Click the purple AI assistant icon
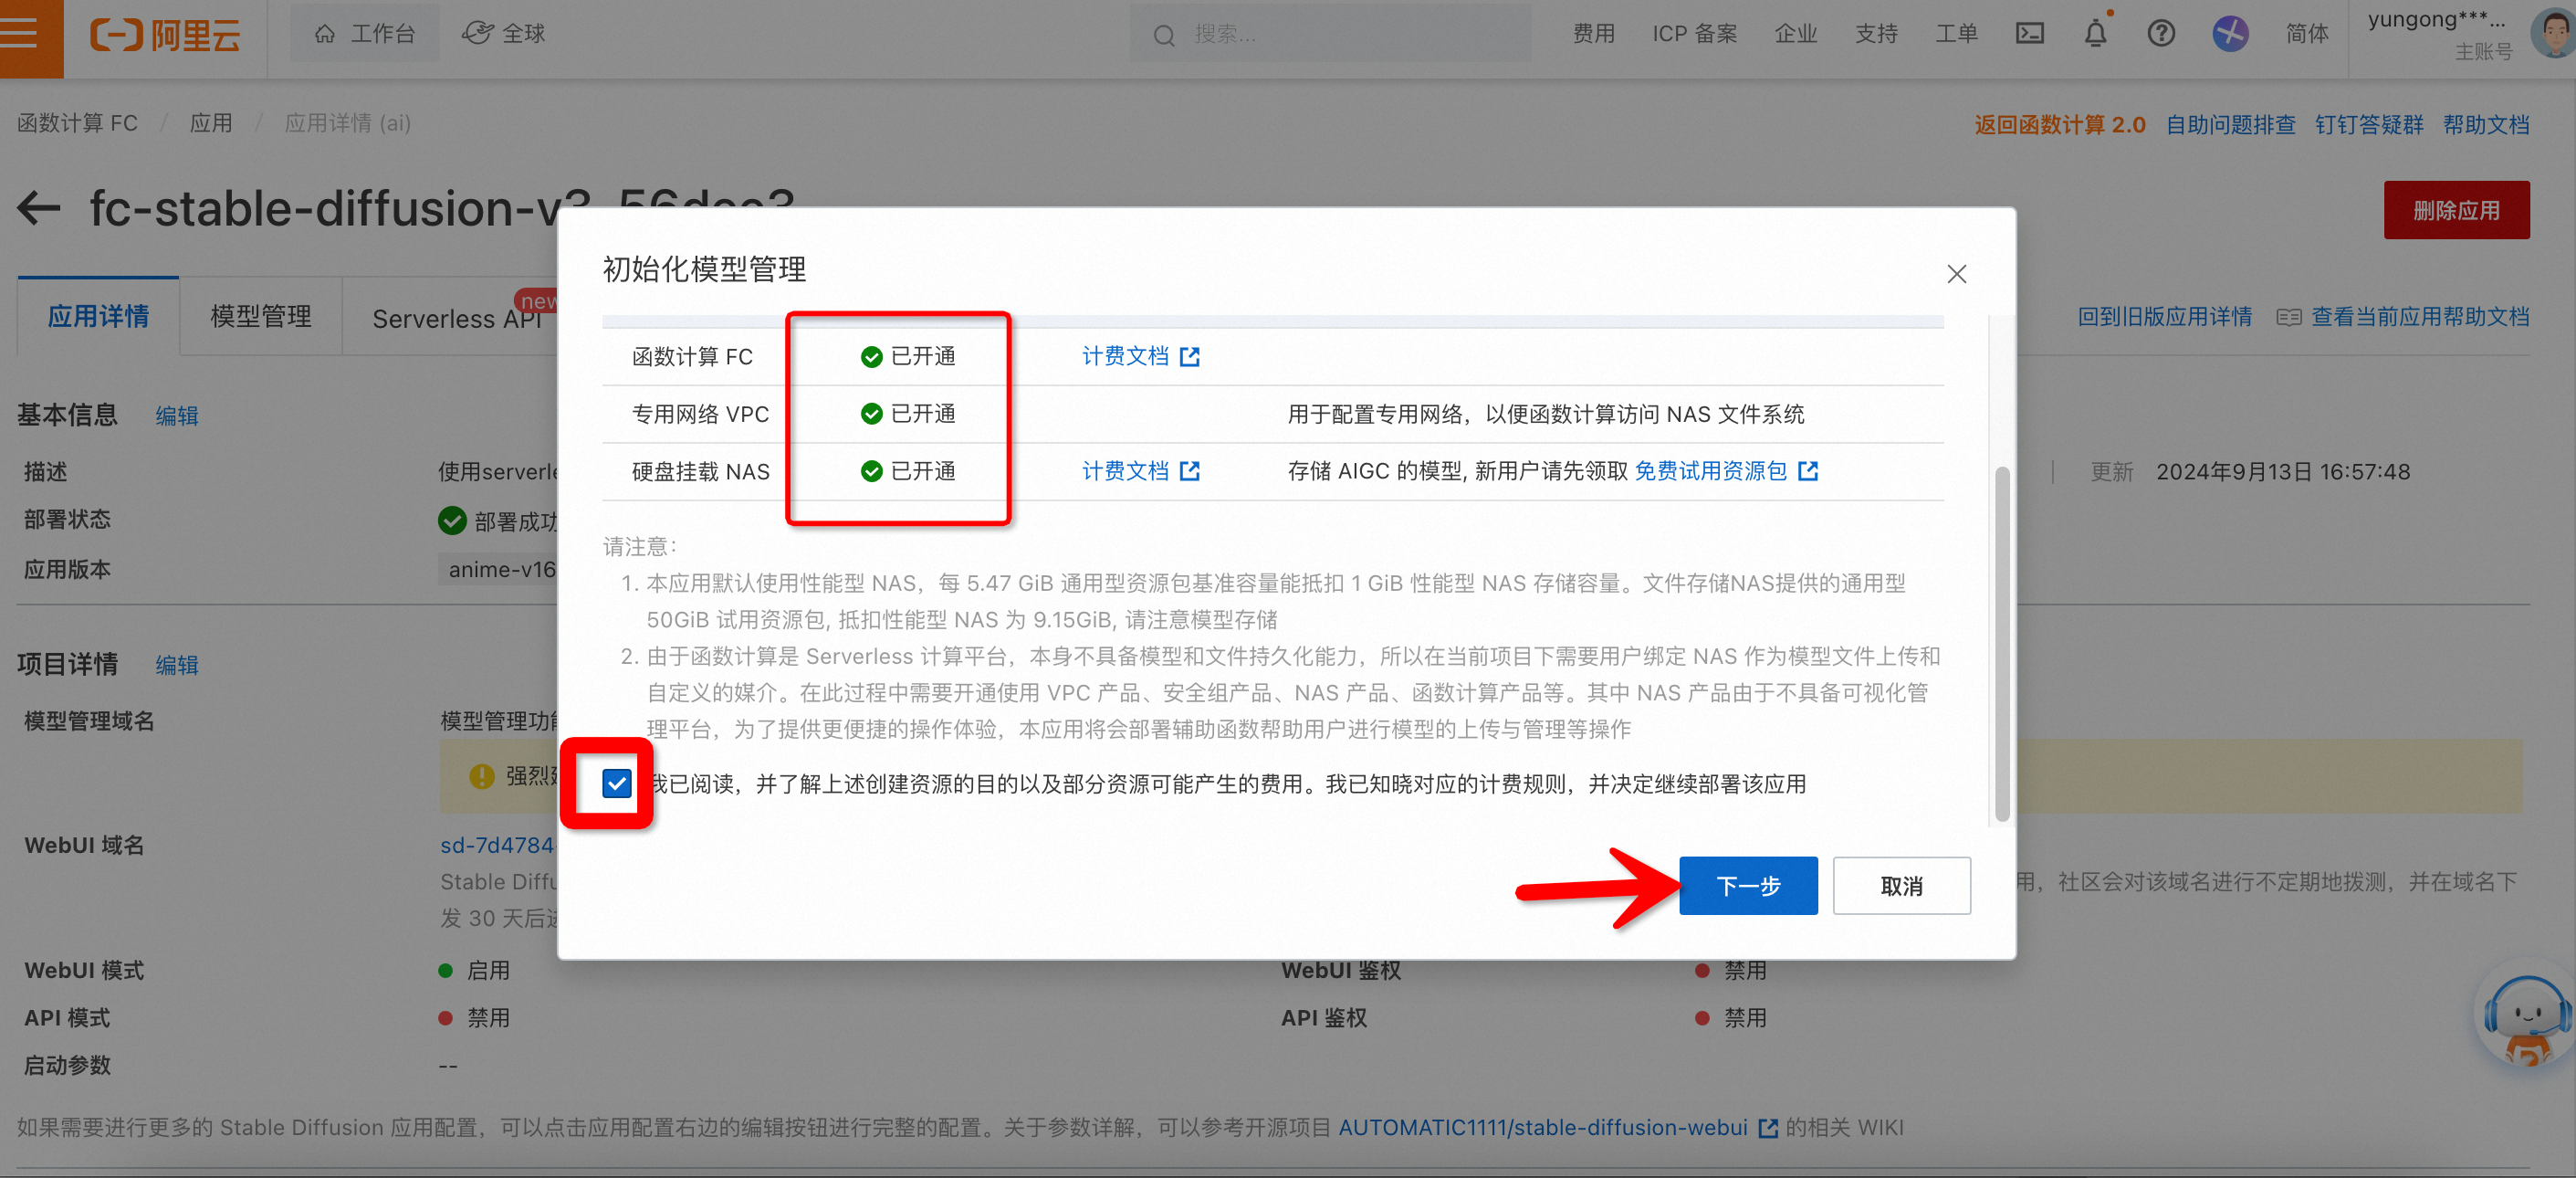Viewport: 2576px width, 1178px height. (x=2230, y=34)
